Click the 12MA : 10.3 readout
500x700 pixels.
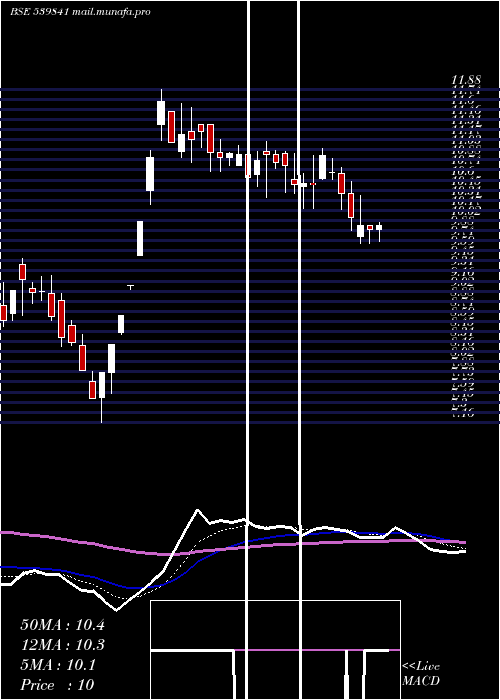point(62,645)
